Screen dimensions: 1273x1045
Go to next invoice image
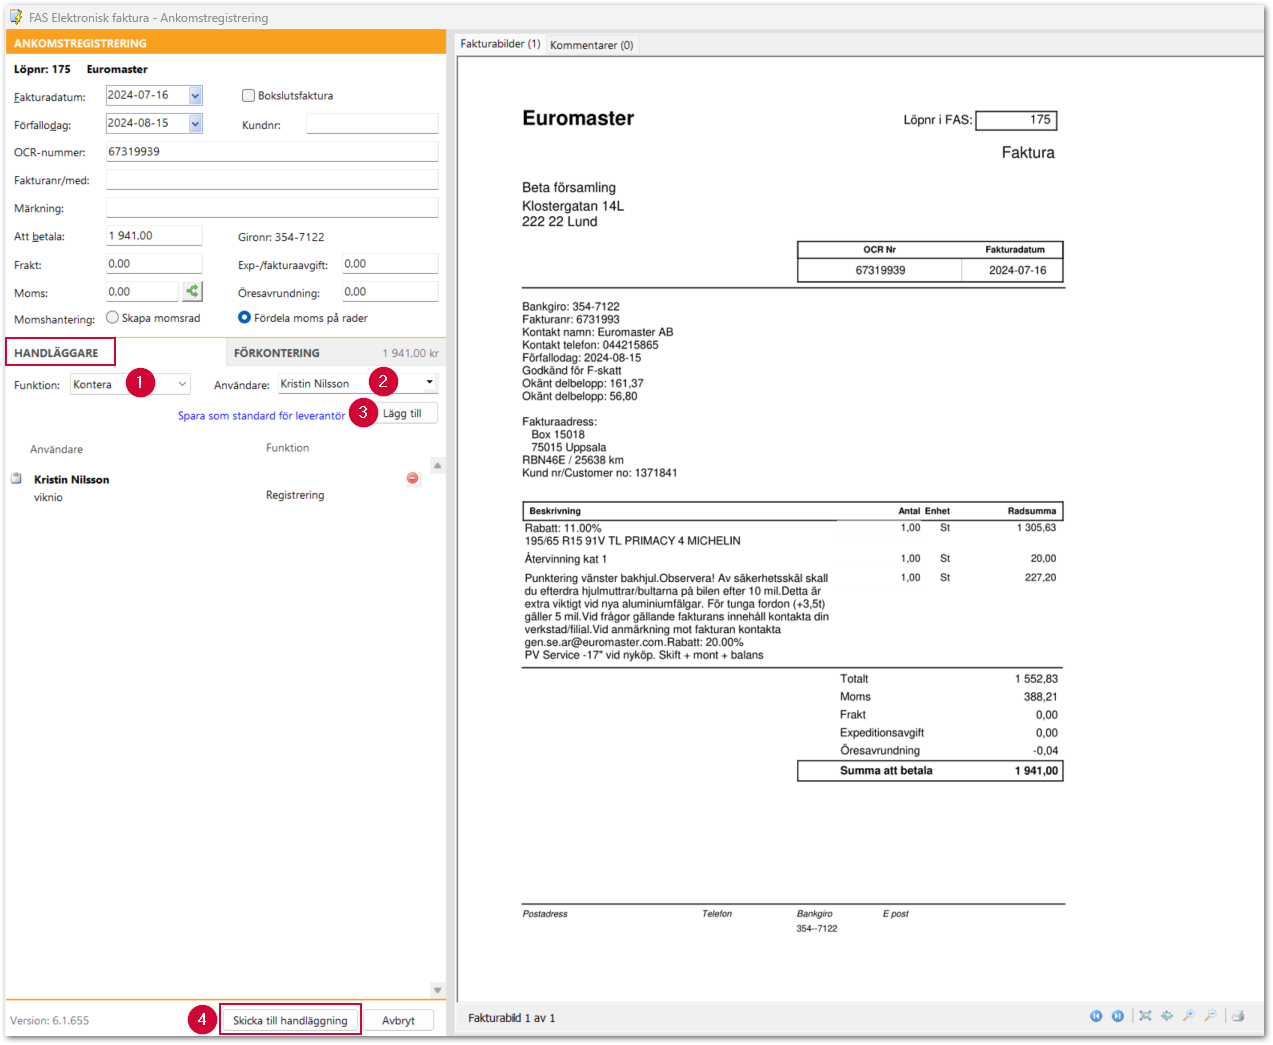coord(1118,1016)
